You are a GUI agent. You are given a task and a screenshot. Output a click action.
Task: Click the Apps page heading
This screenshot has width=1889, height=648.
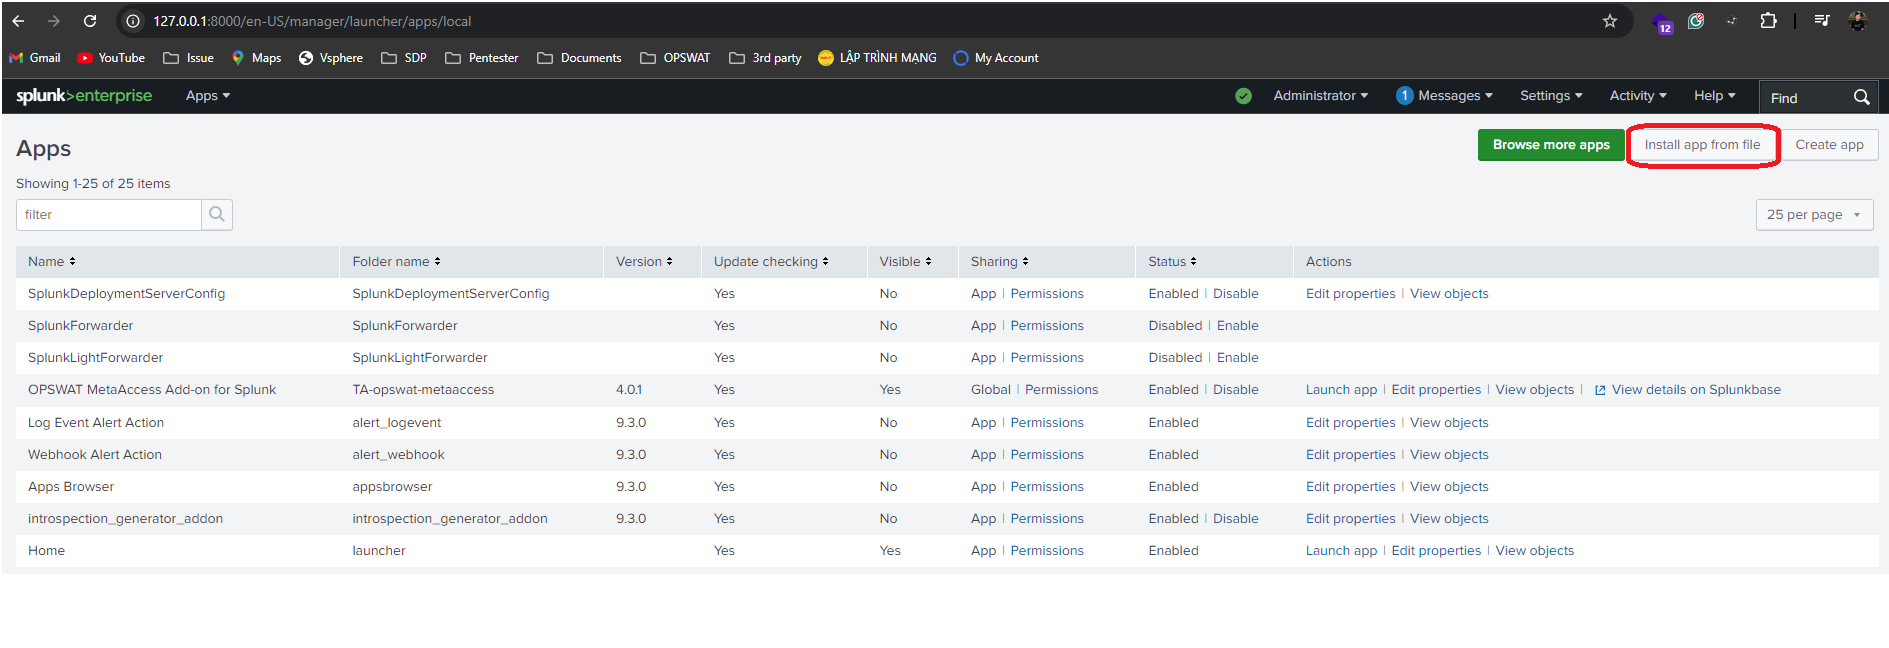[44, 149]
